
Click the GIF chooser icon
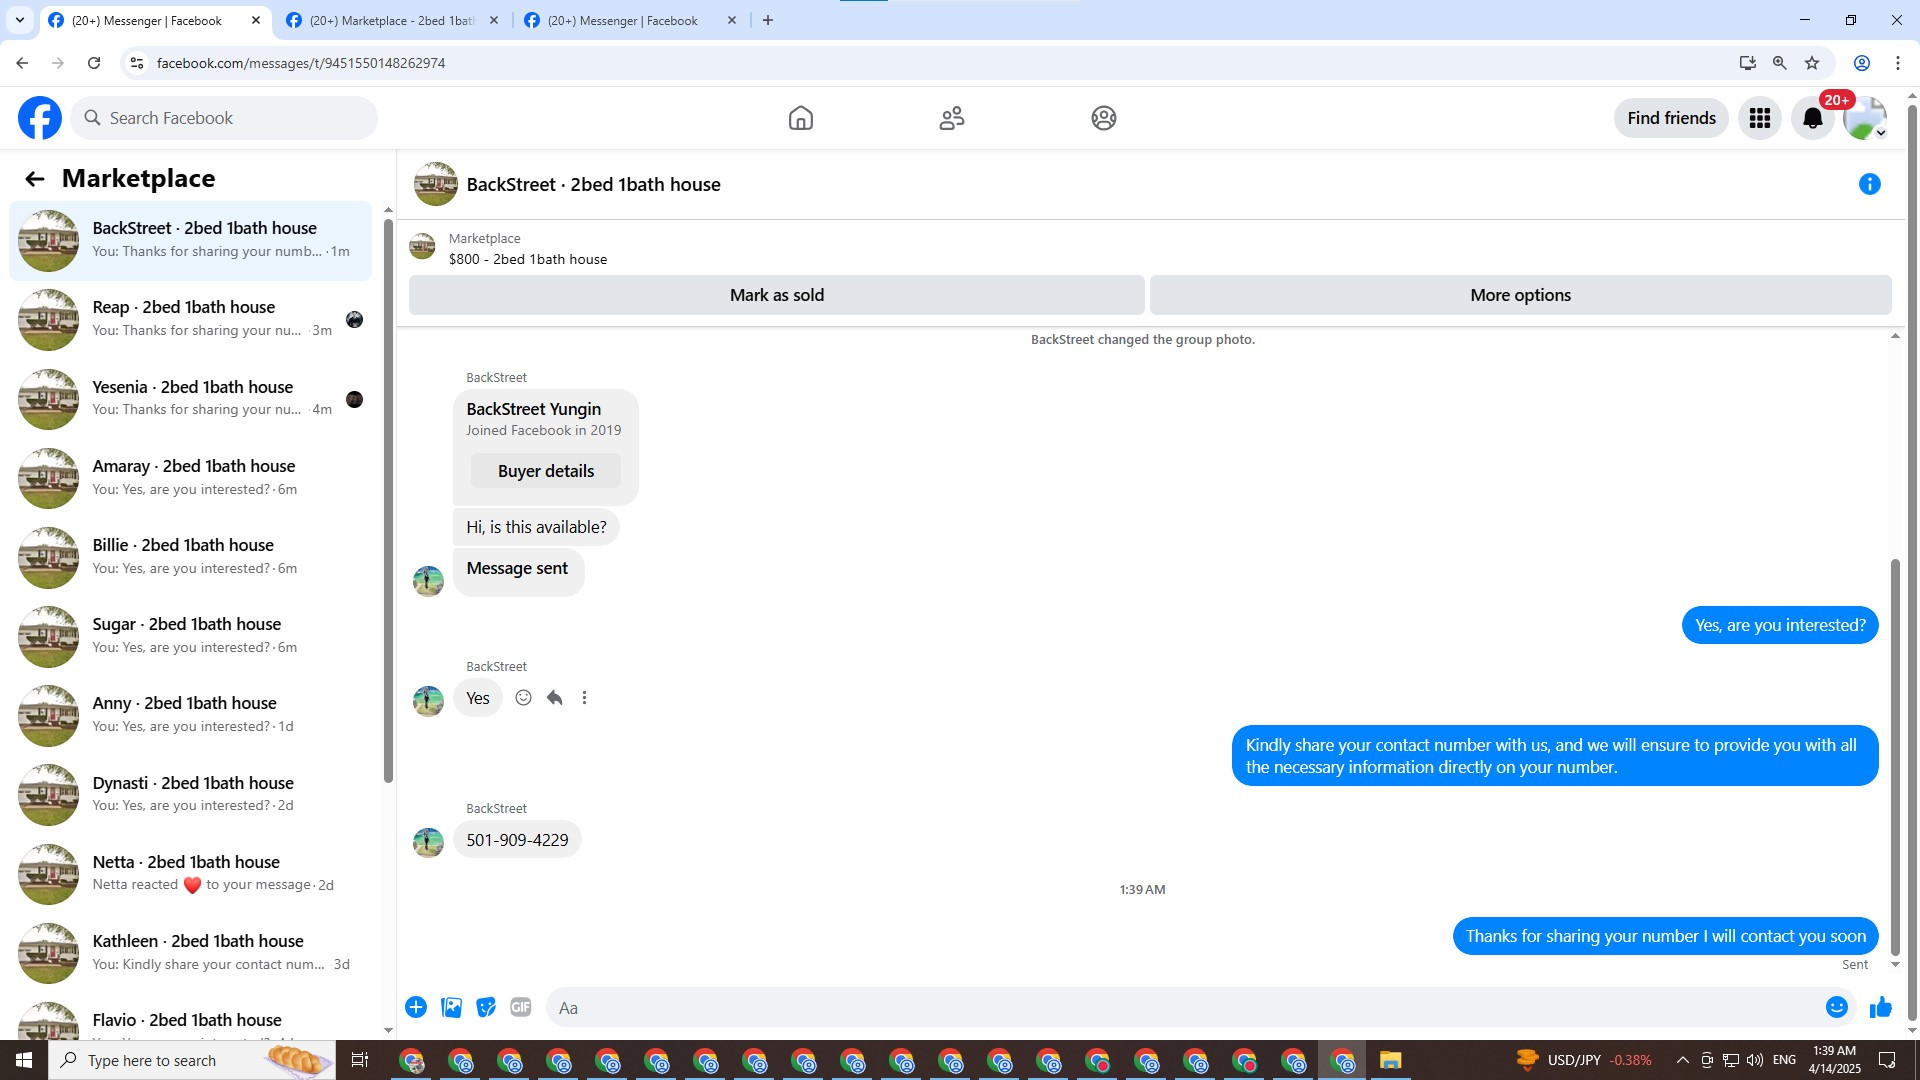point(520,1007)
